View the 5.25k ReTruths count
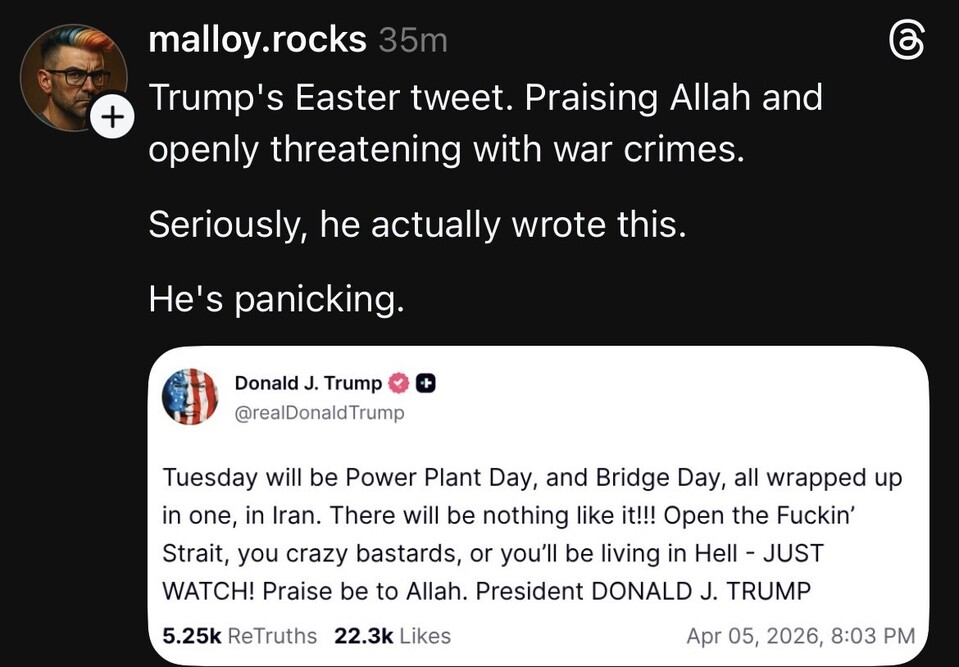The width and height of the screenshot is (959, 667). (239, 636)
